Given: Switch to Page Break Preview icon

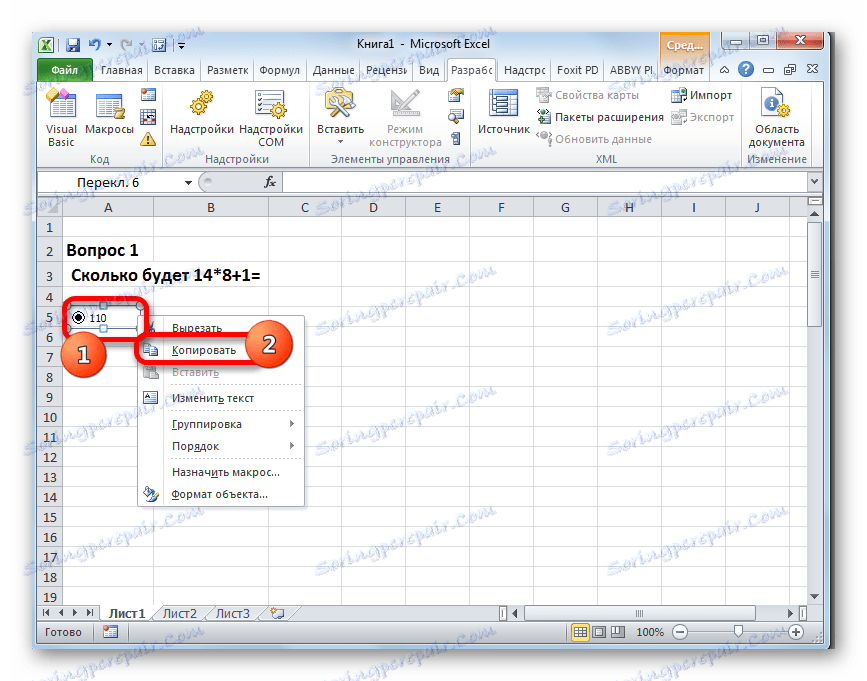Looking at the screenshot, I should pos(618,632).
